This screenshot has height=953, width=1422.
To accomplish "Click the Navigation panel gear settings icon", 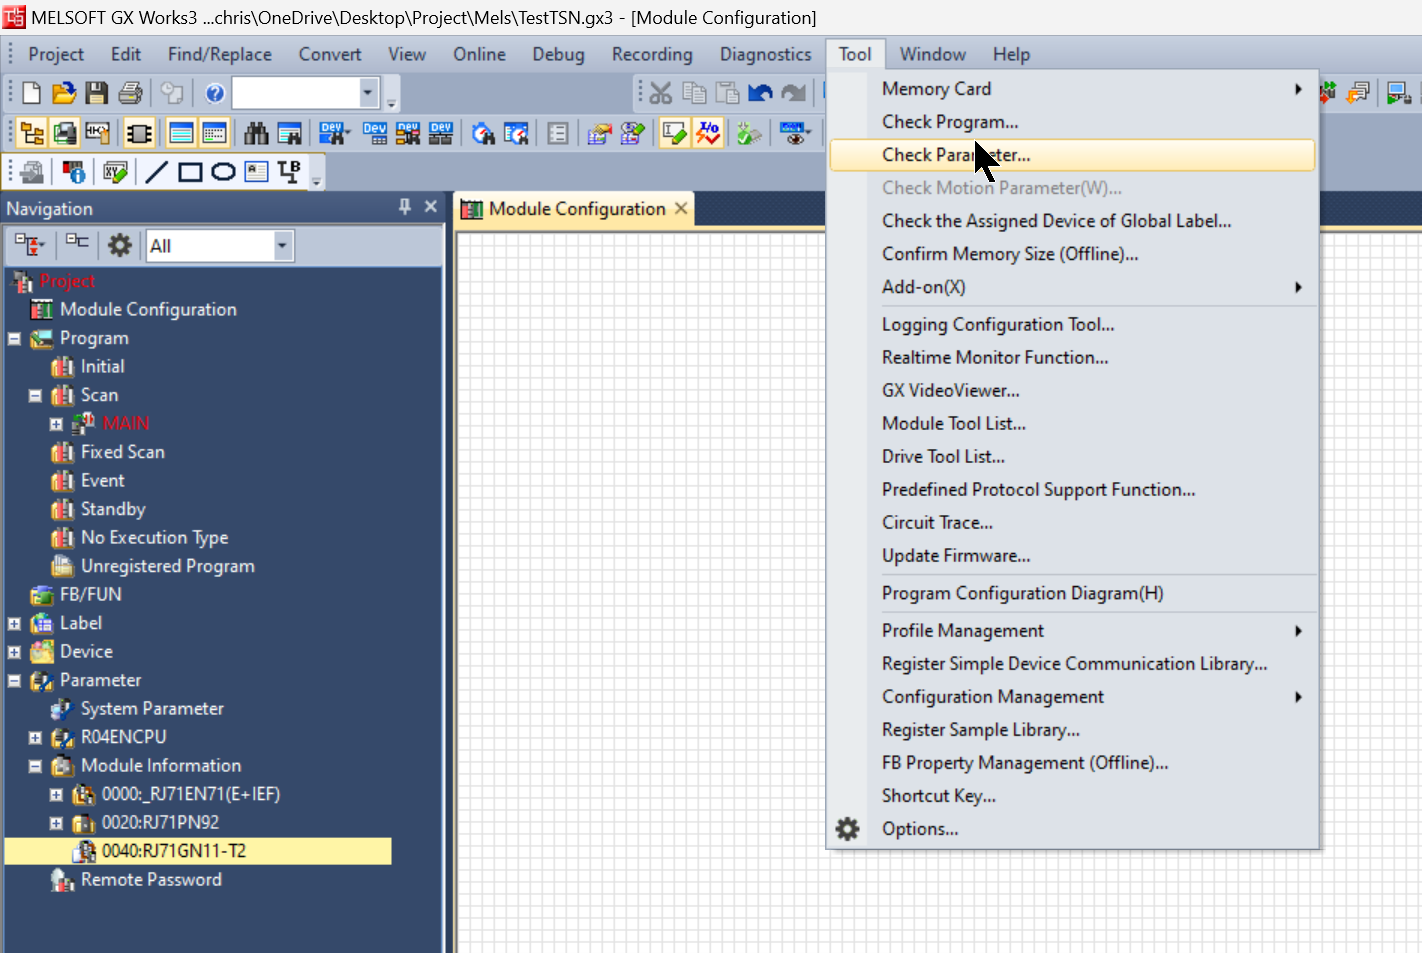I will pyautogui.click(x=120, y=245).
